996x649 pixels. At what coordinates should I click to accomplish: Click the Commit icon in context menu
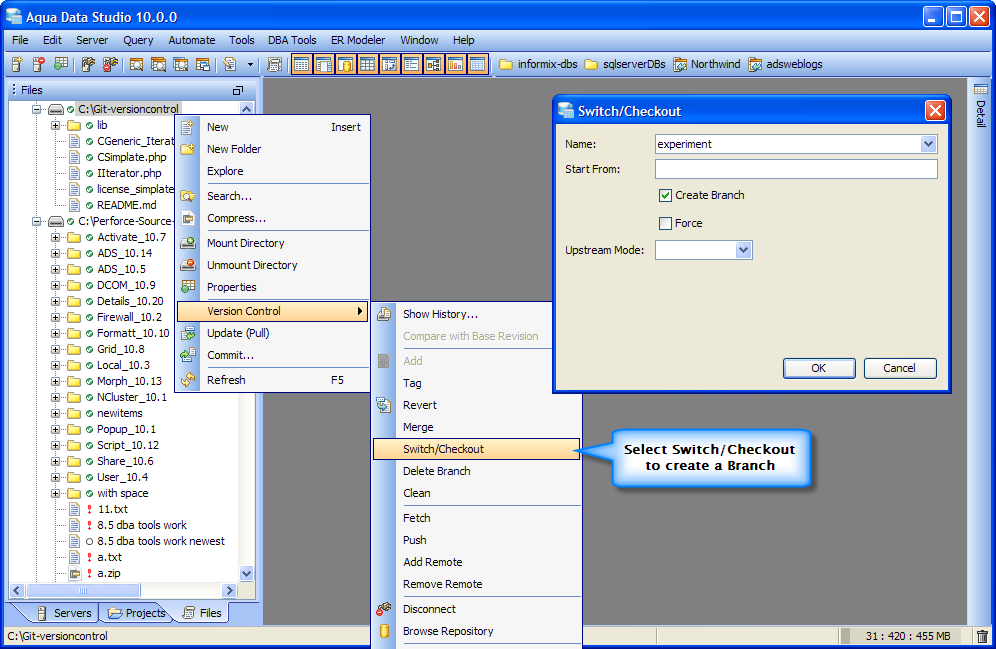[x=188, y=355]
